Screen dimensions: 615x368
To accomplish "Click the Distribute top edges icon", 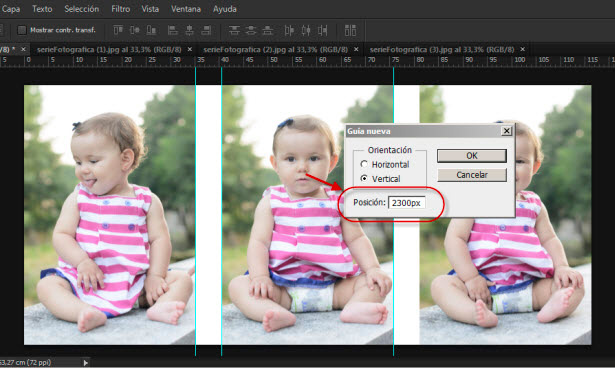I will [x=234, y=30].
